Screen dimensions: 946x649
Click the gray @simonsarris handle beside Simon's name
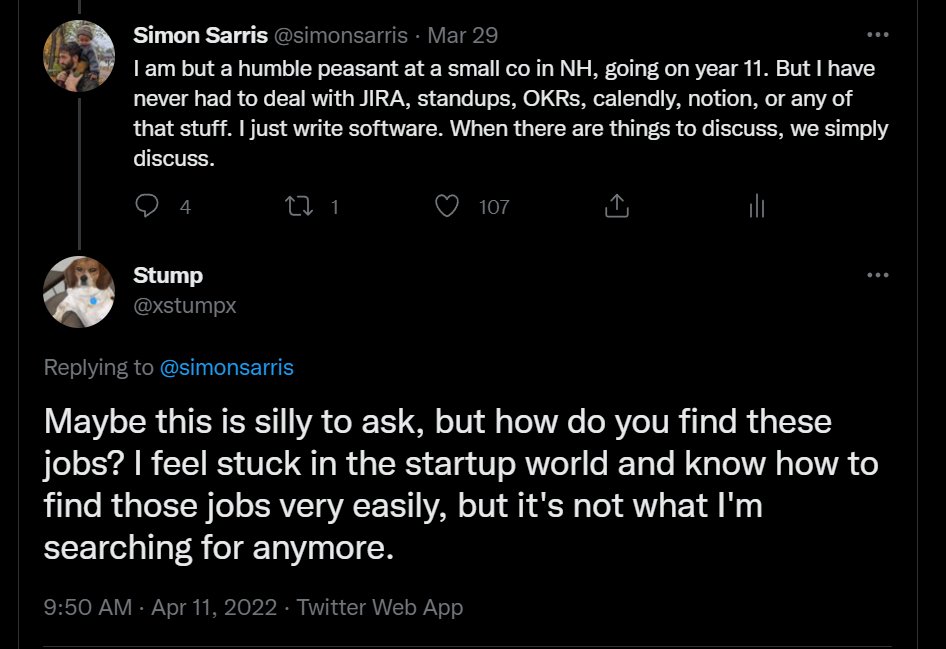340,35
